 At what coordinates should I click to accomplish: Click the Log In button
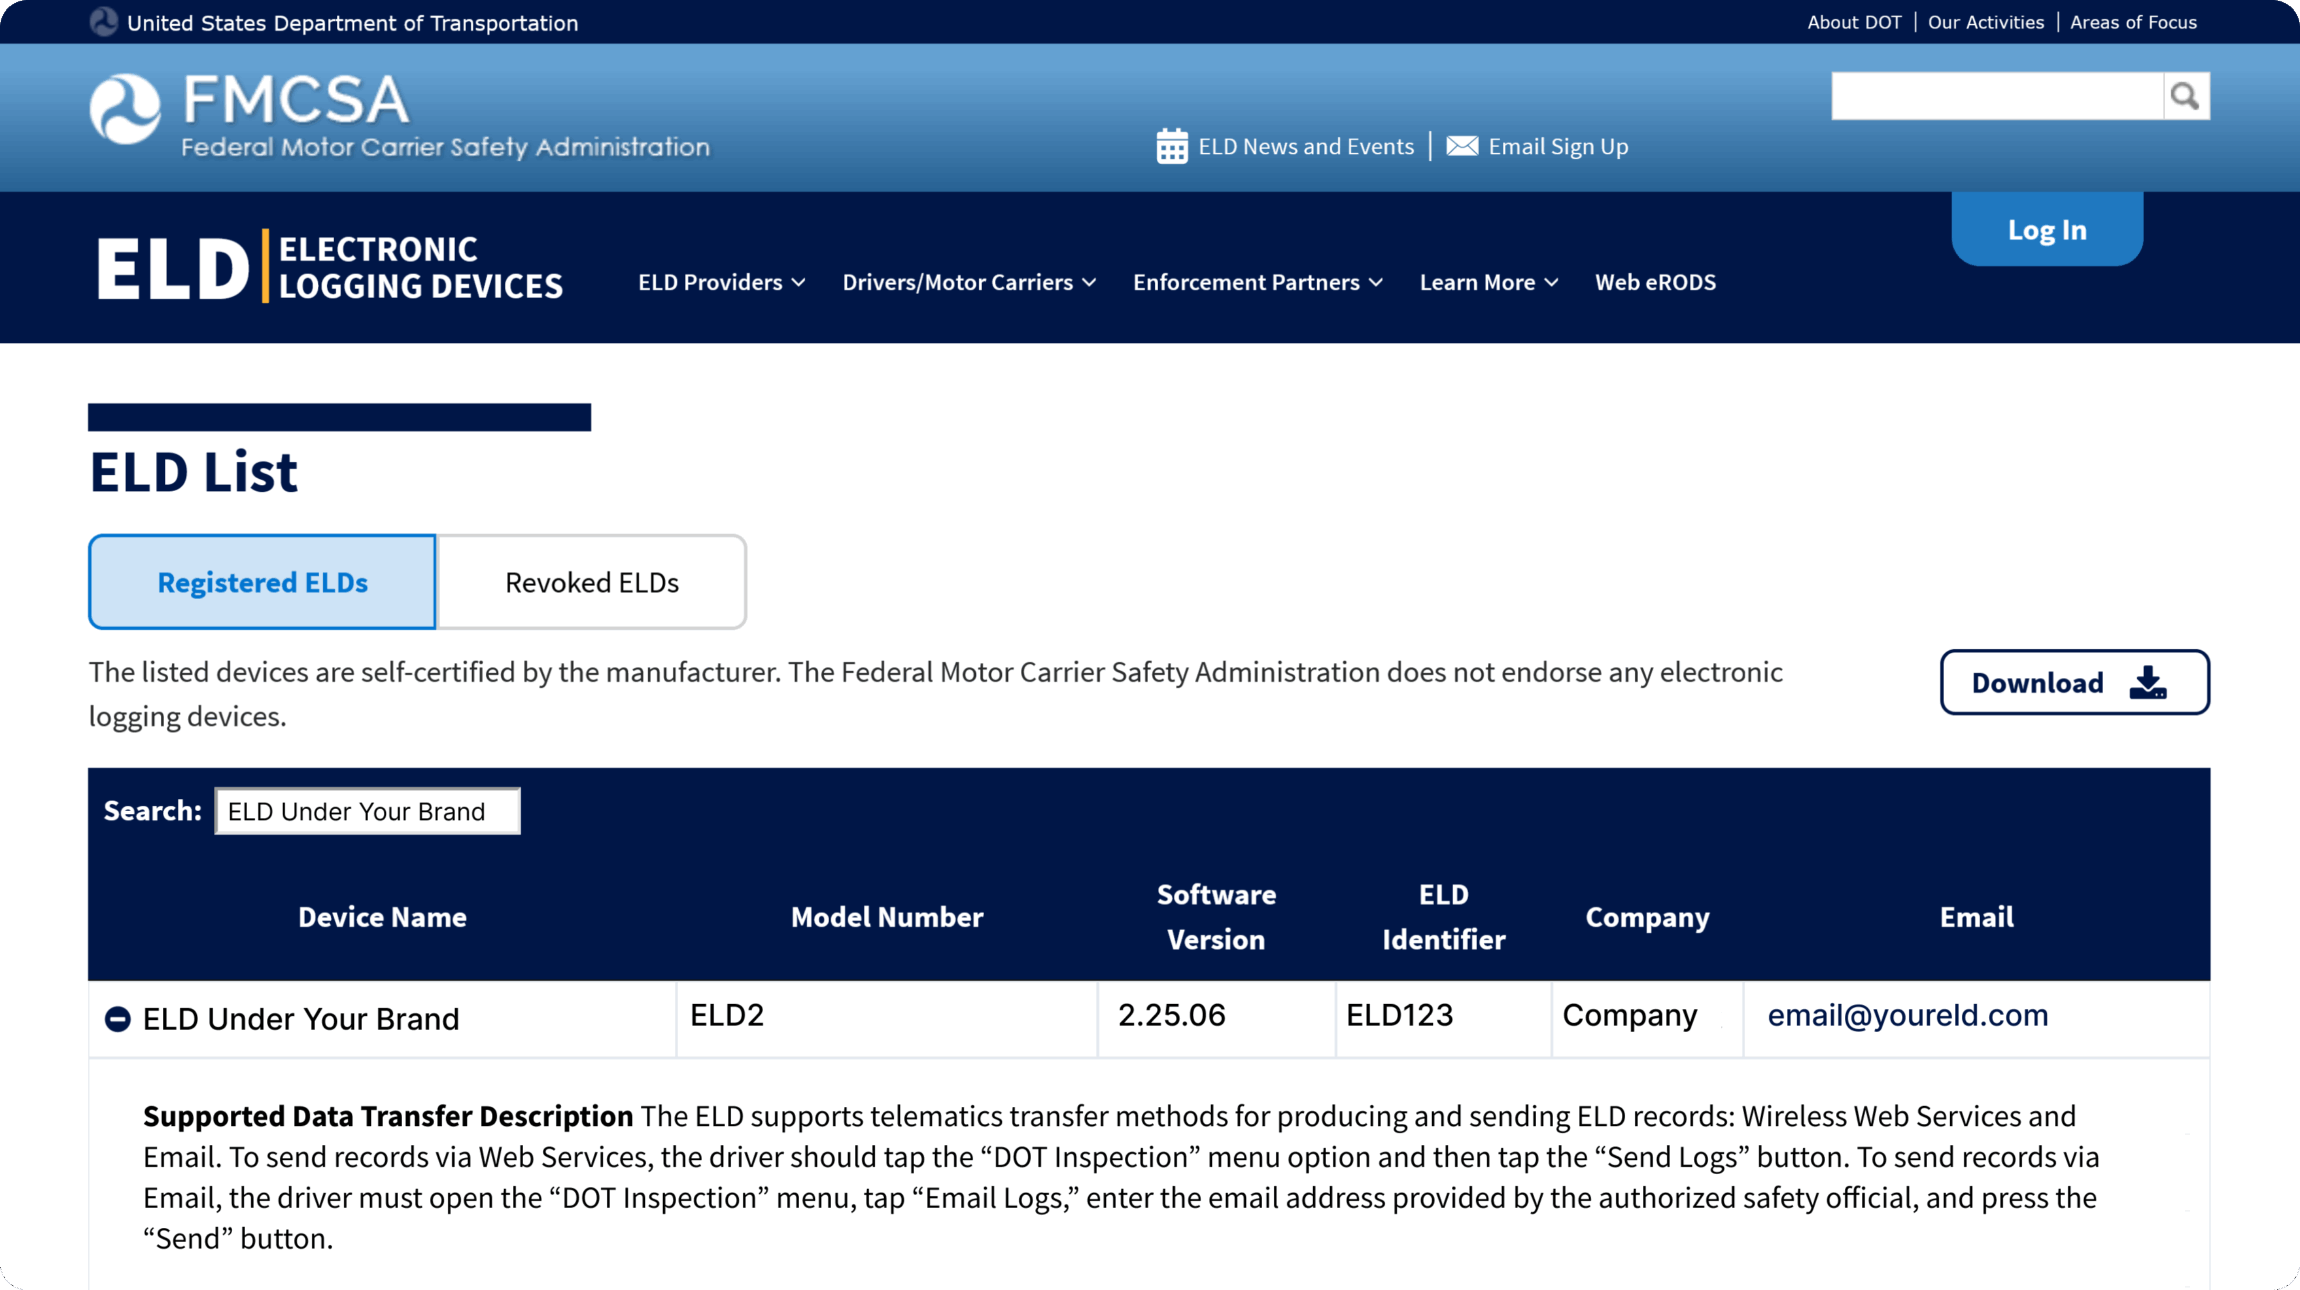pos(2047,229)
